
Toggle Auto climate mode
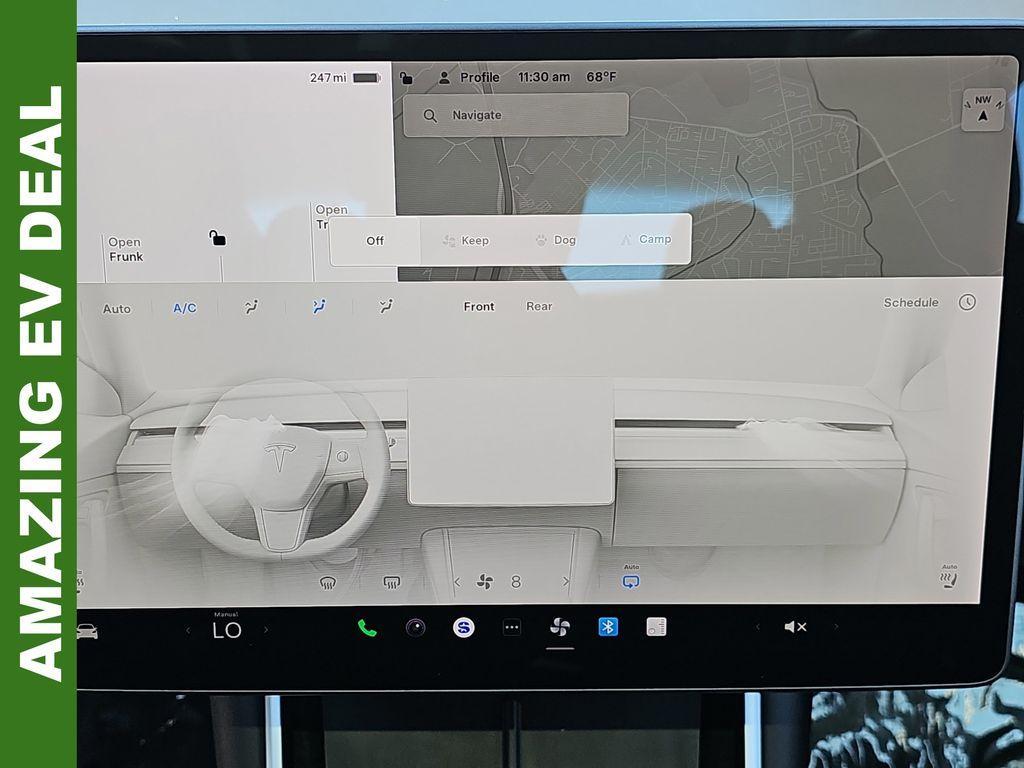pyautogui.click(x=117, y=309)
